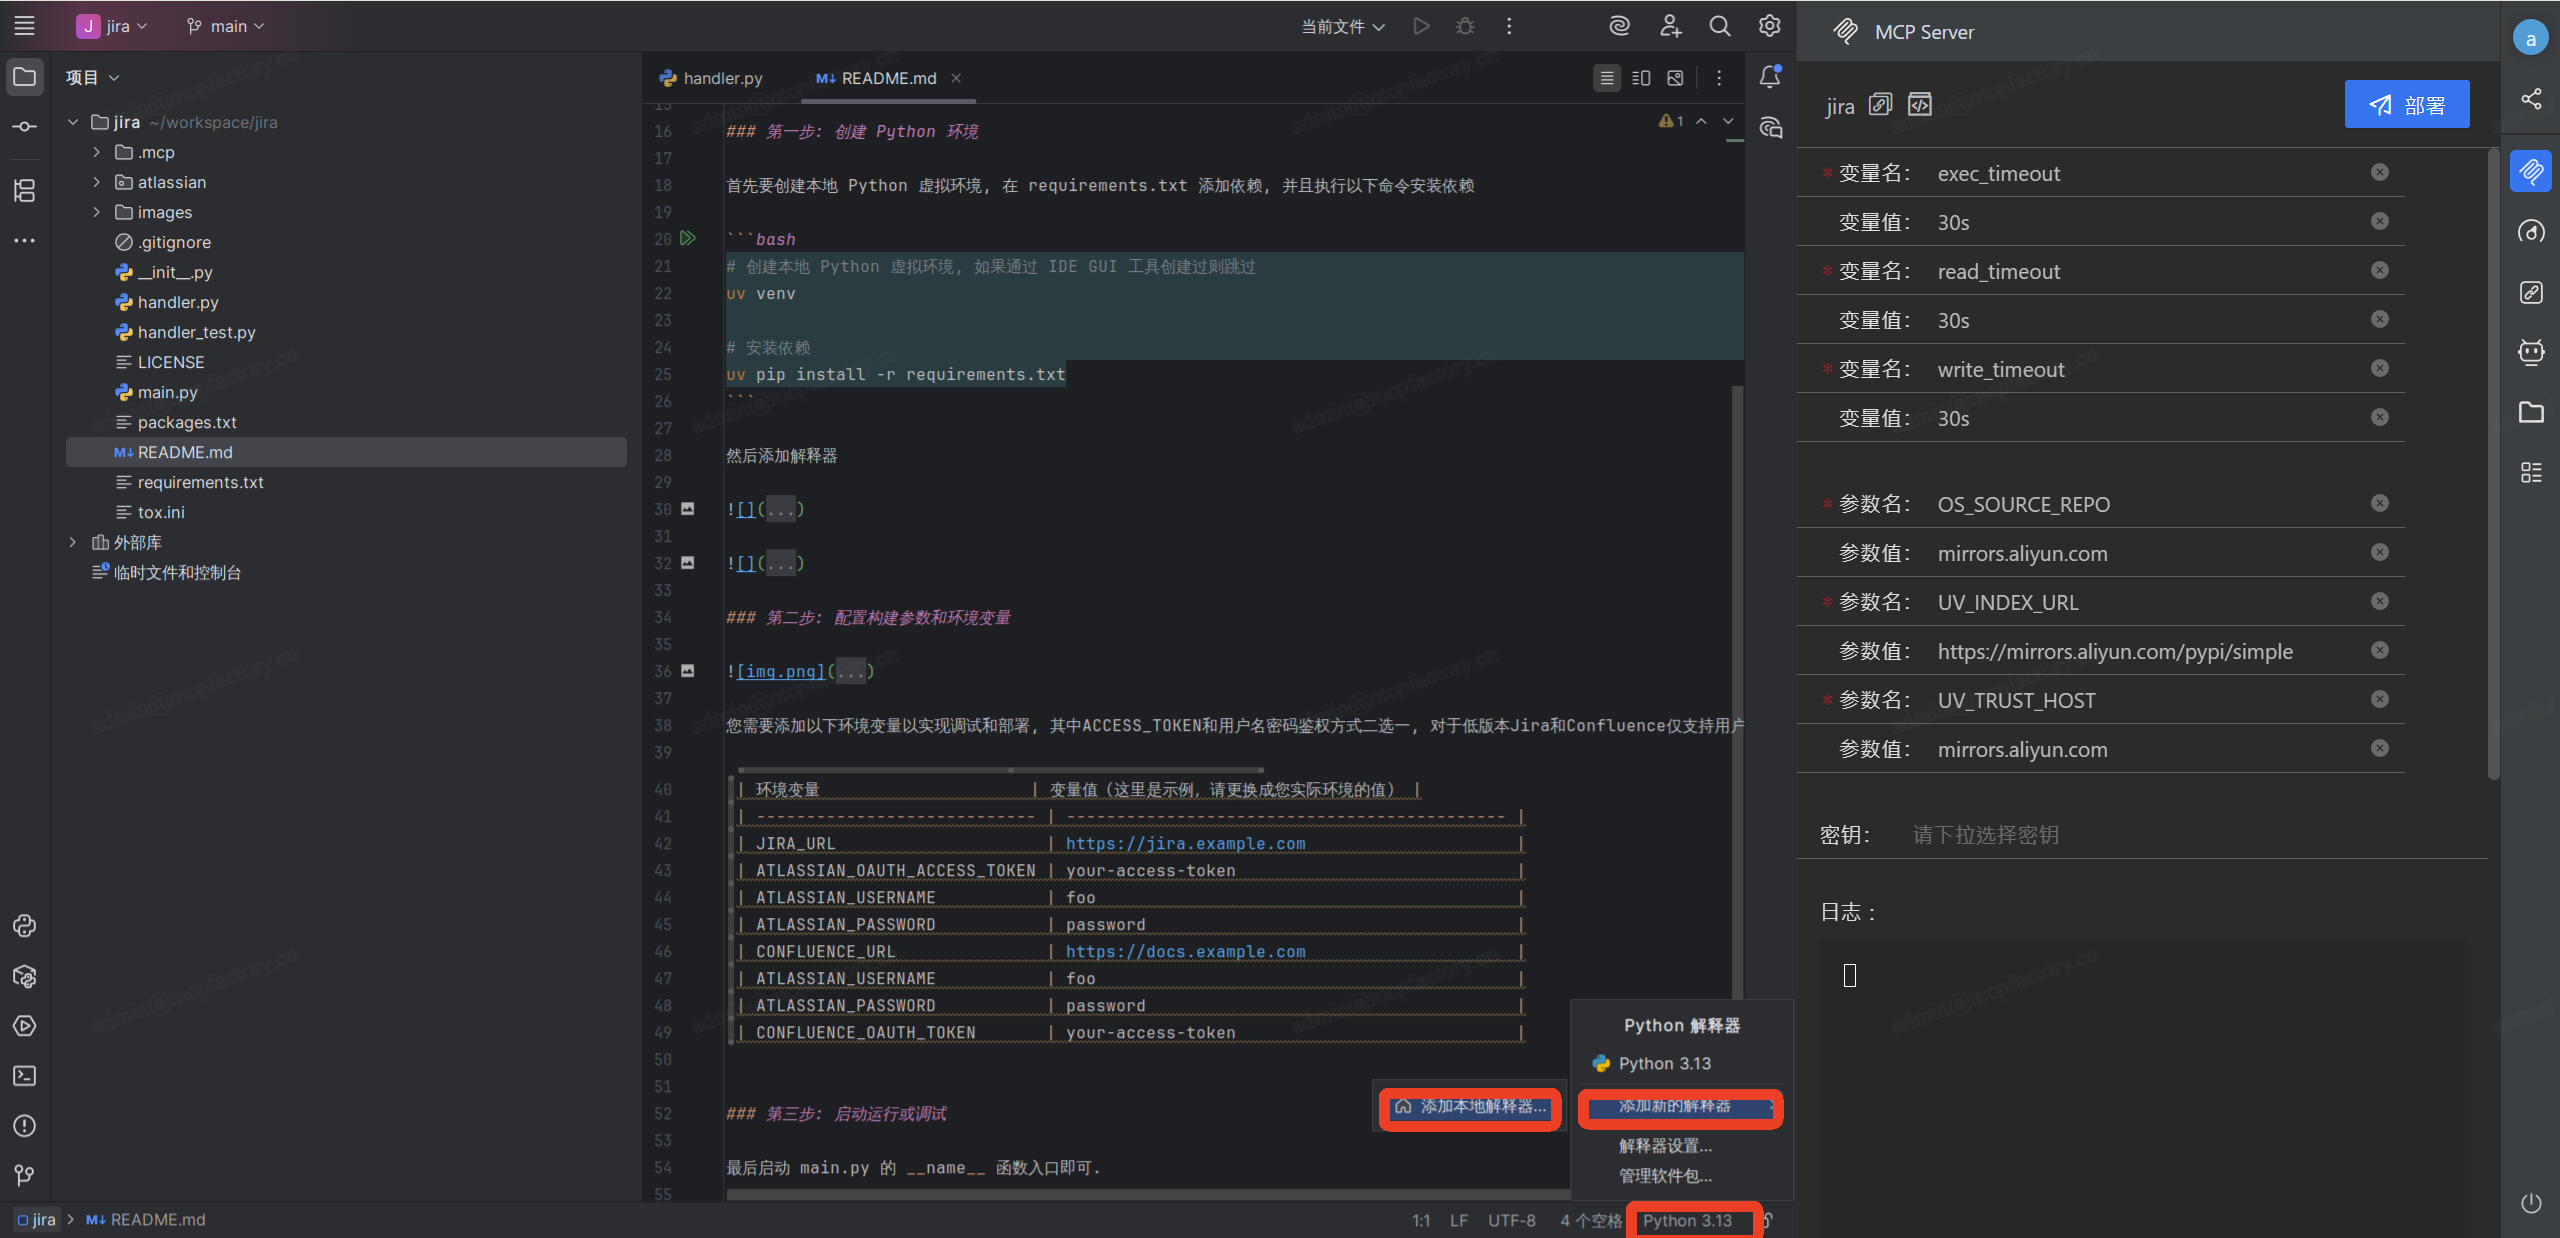Remove the exec_timeout variable name entry
Screen dimensions: 2560x1238
point(2380,173)
